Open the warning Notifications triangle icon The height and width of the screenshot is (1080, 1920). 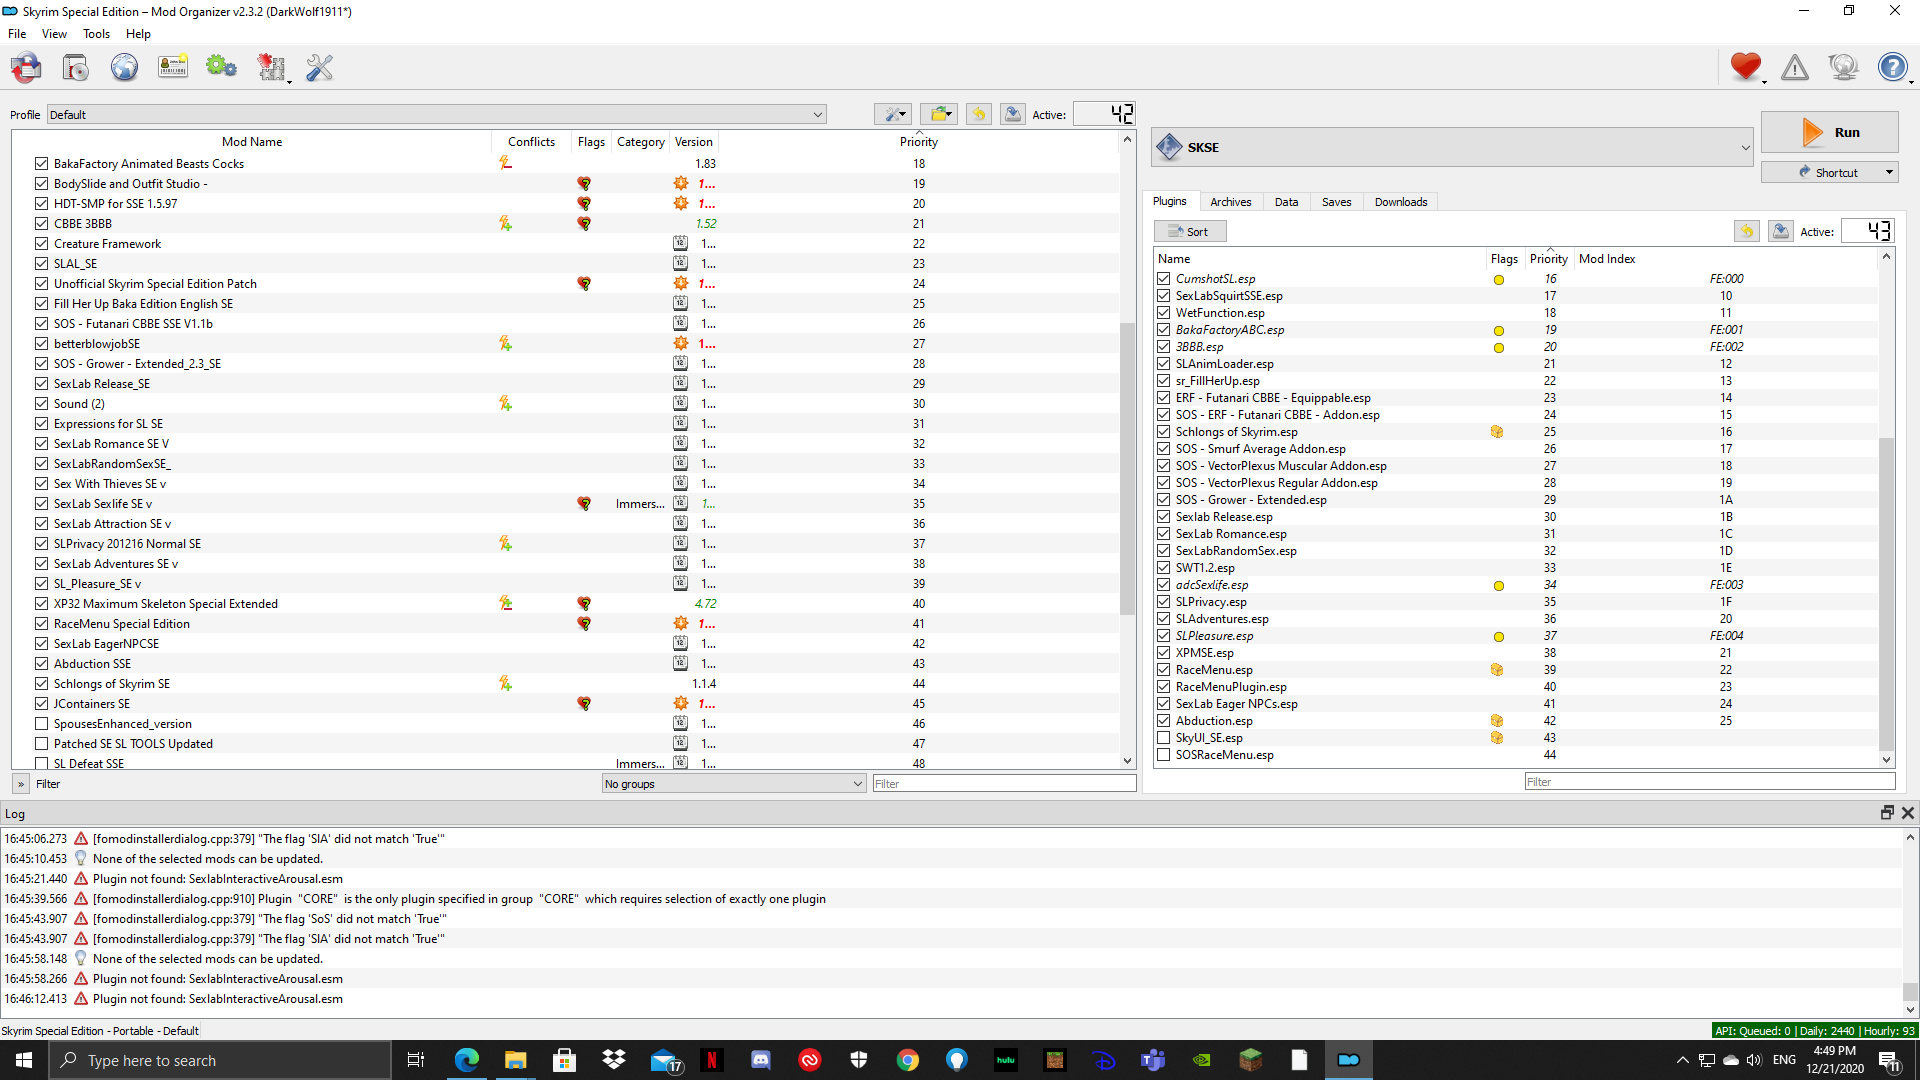tap(1795, 67)
